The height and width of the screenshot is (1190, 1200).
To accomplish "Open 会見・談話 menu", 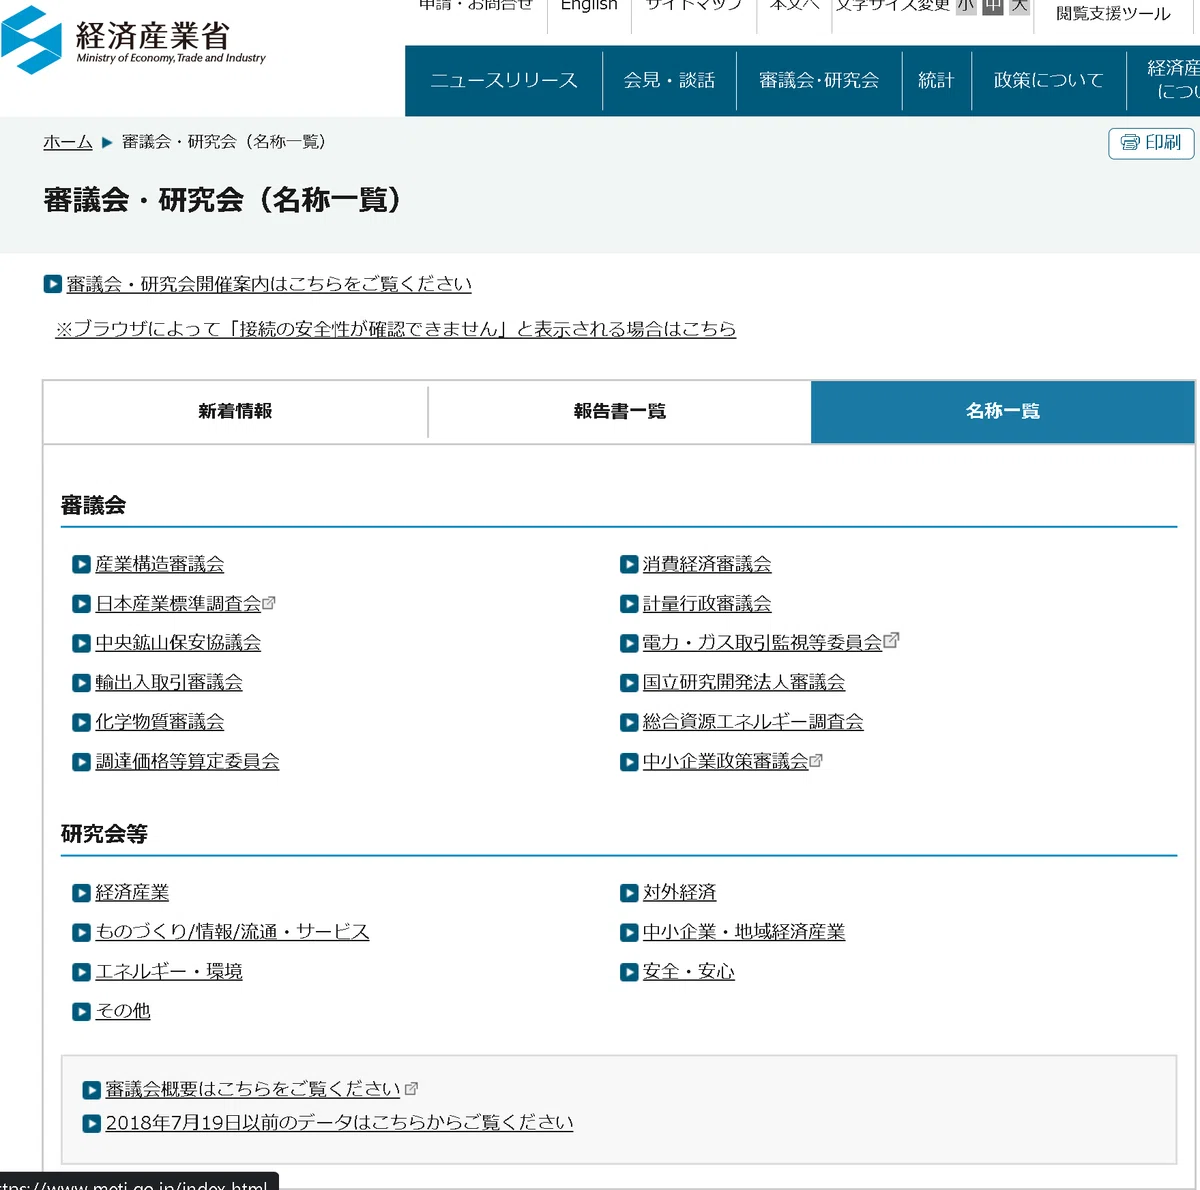I will [x=669, y=80].
